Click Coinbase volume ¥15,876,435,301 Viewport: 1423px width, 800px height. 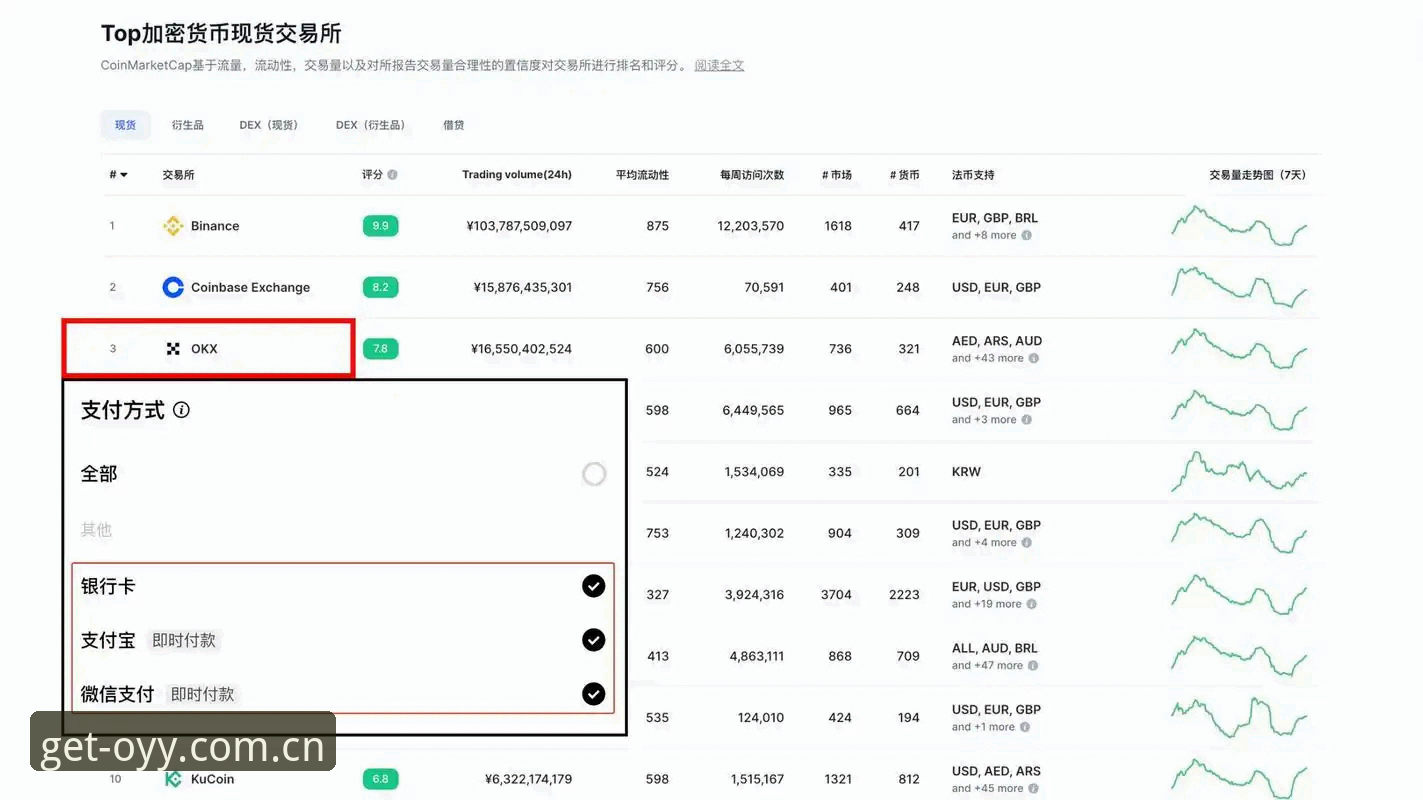coord(523,287)
